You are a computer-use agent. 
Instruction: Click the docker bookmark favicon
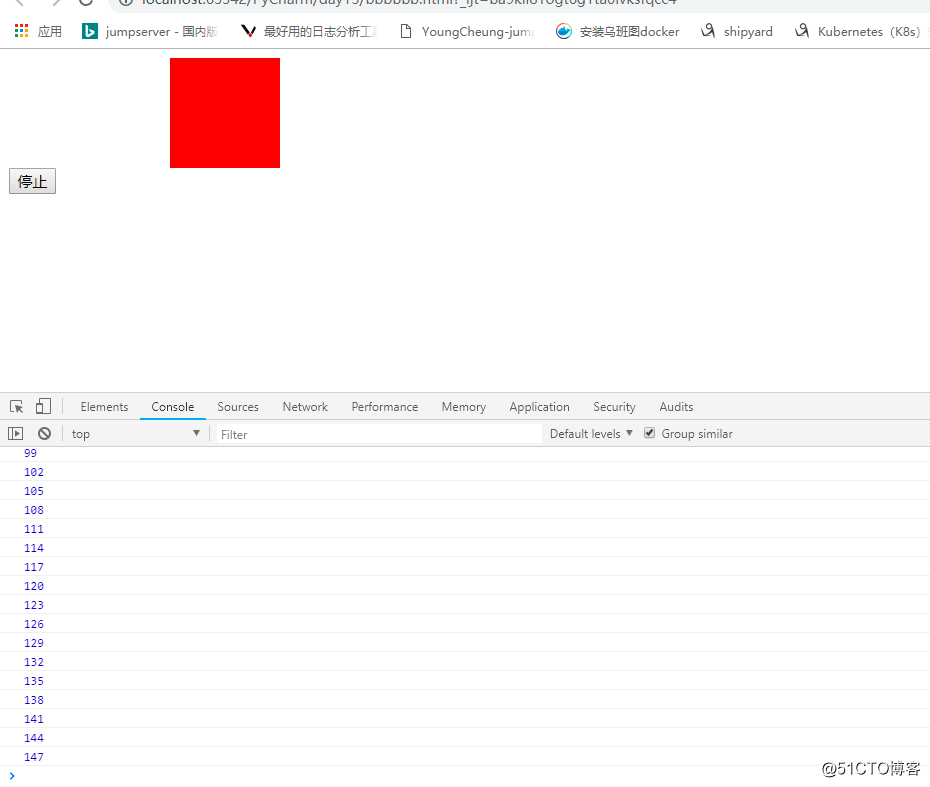[x=563, y=31]
